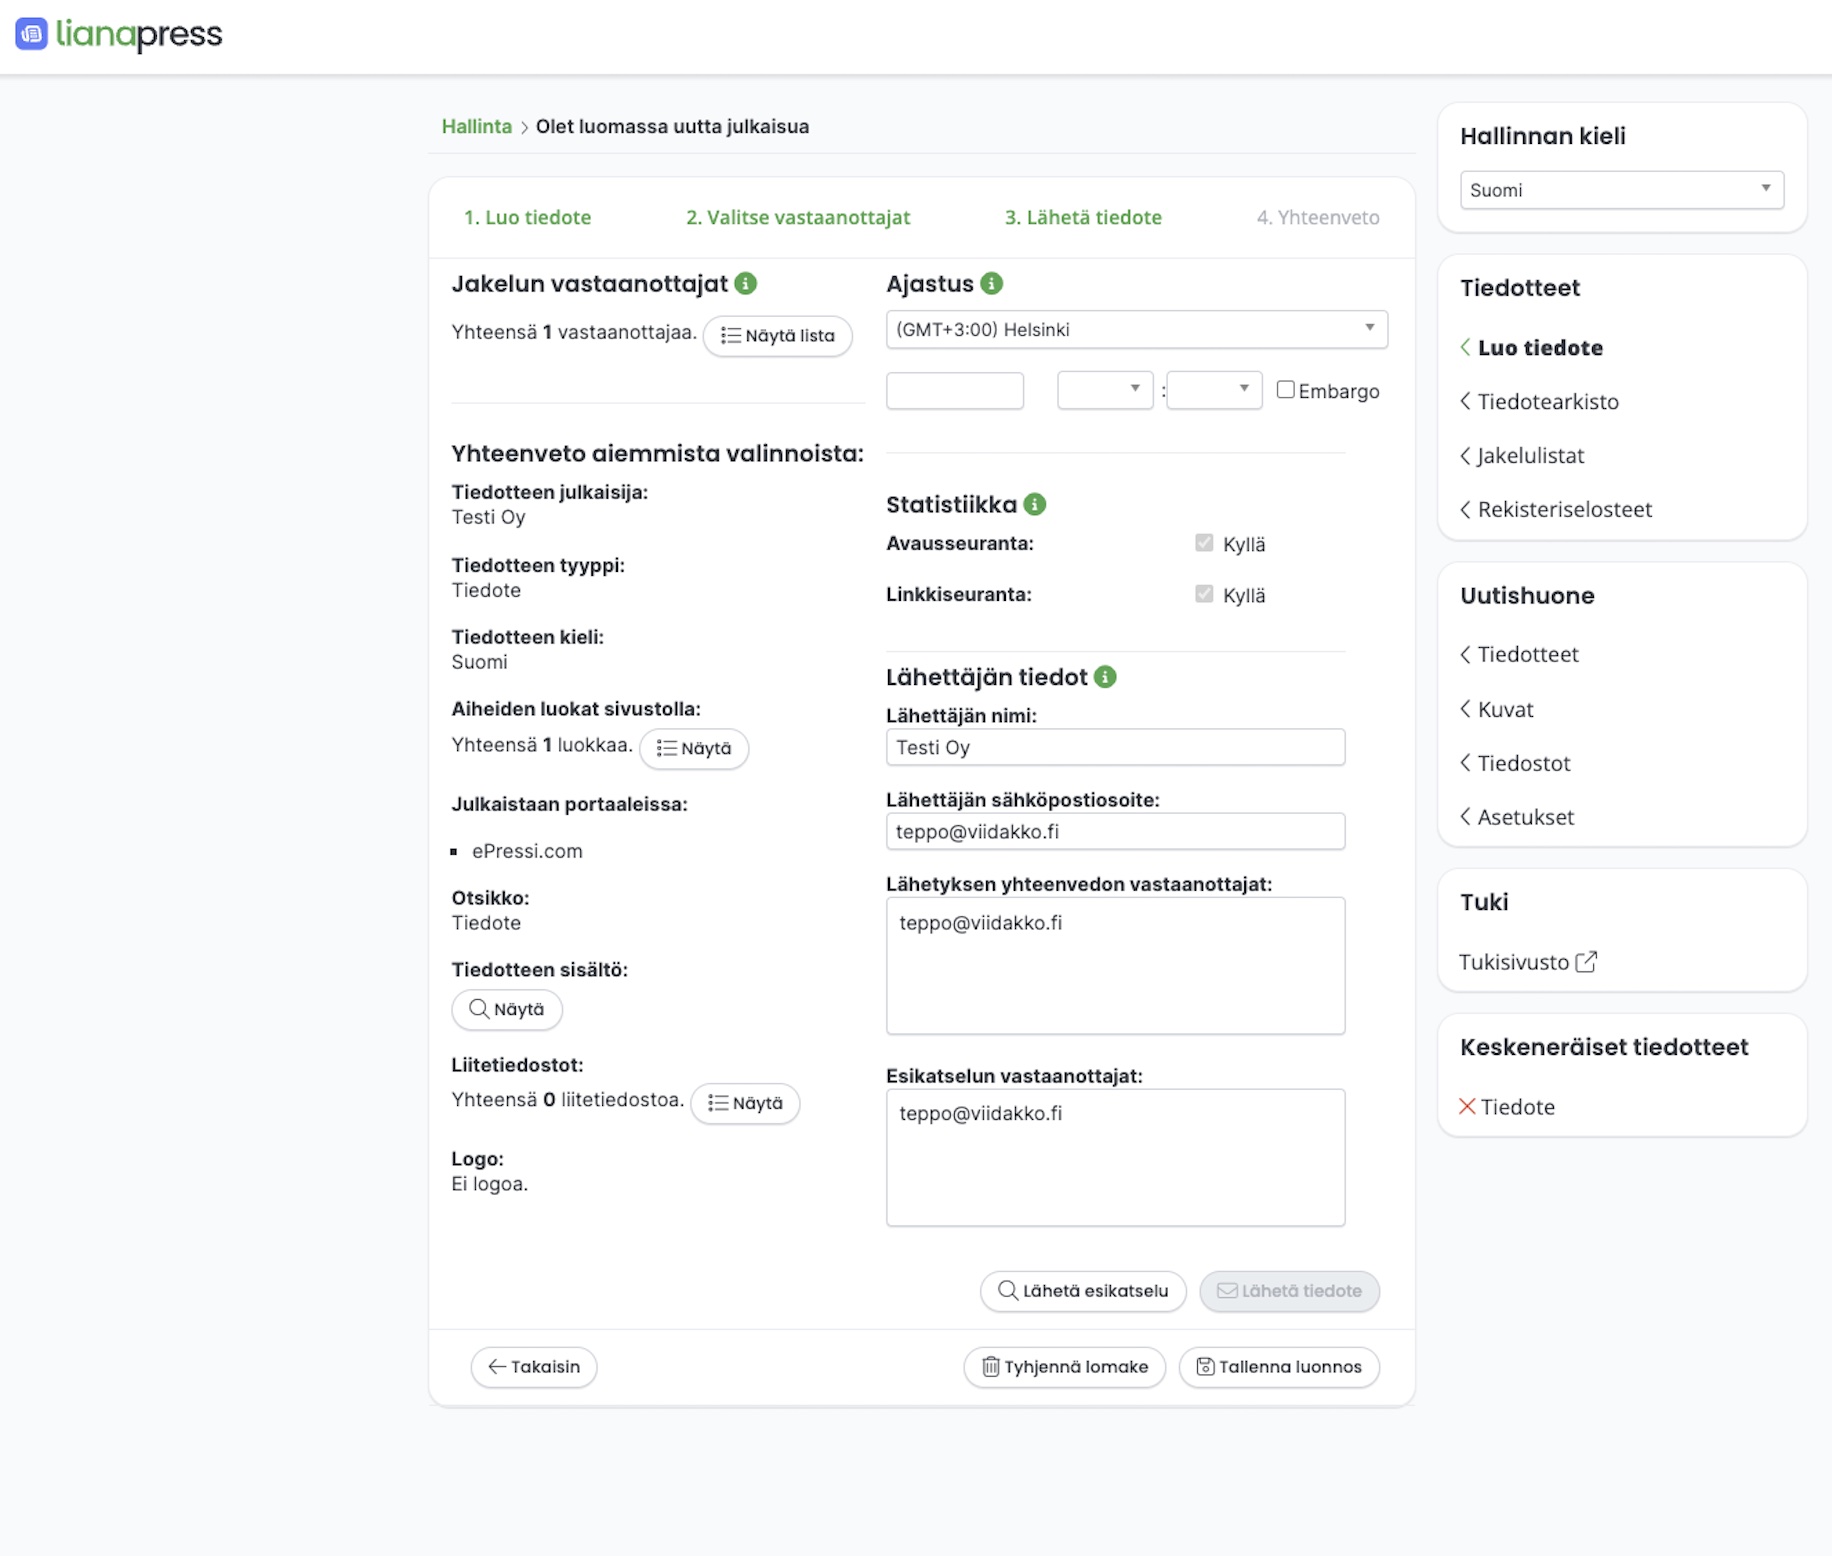Click Näytä next to liitetiedostoa count
This screenshot has width=1832, height=1556.
click(745, 1103)
